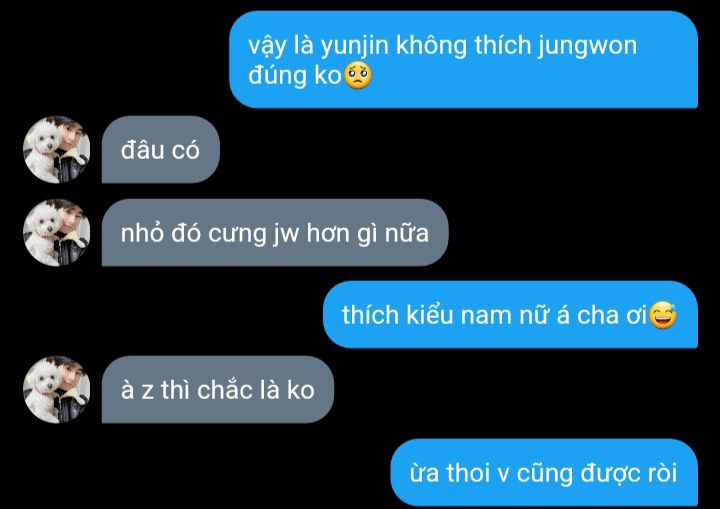Click the word "chắc" in the gray message
This screenshot has width=720, height=509.
[x=225, y=390]
